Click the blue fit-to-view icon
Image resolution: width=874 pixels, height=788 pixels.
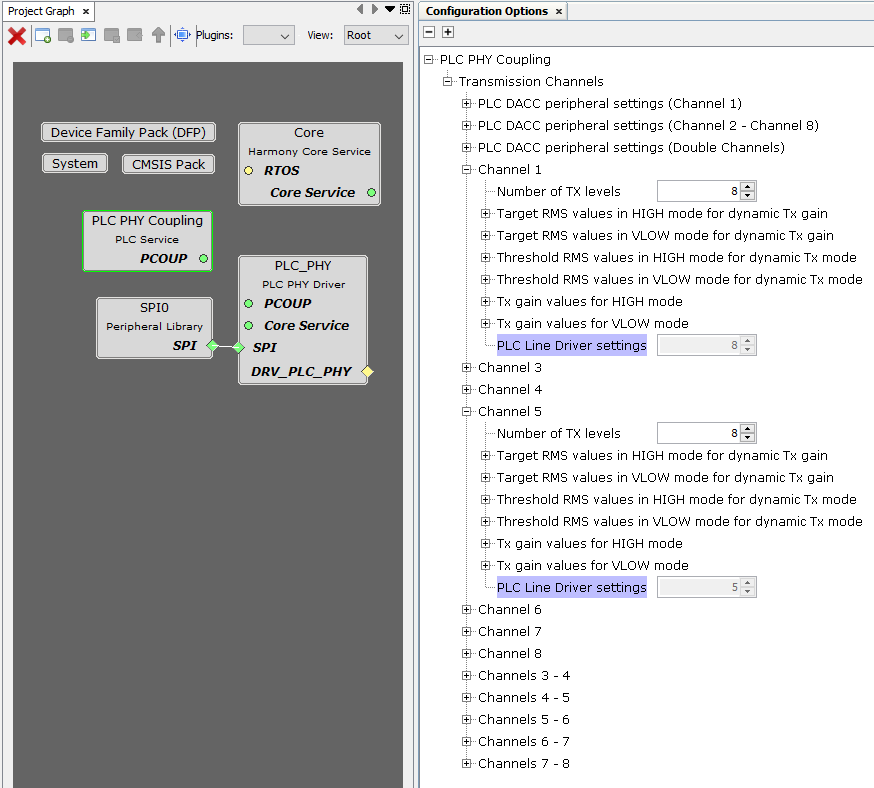click(x=182, y=36)
